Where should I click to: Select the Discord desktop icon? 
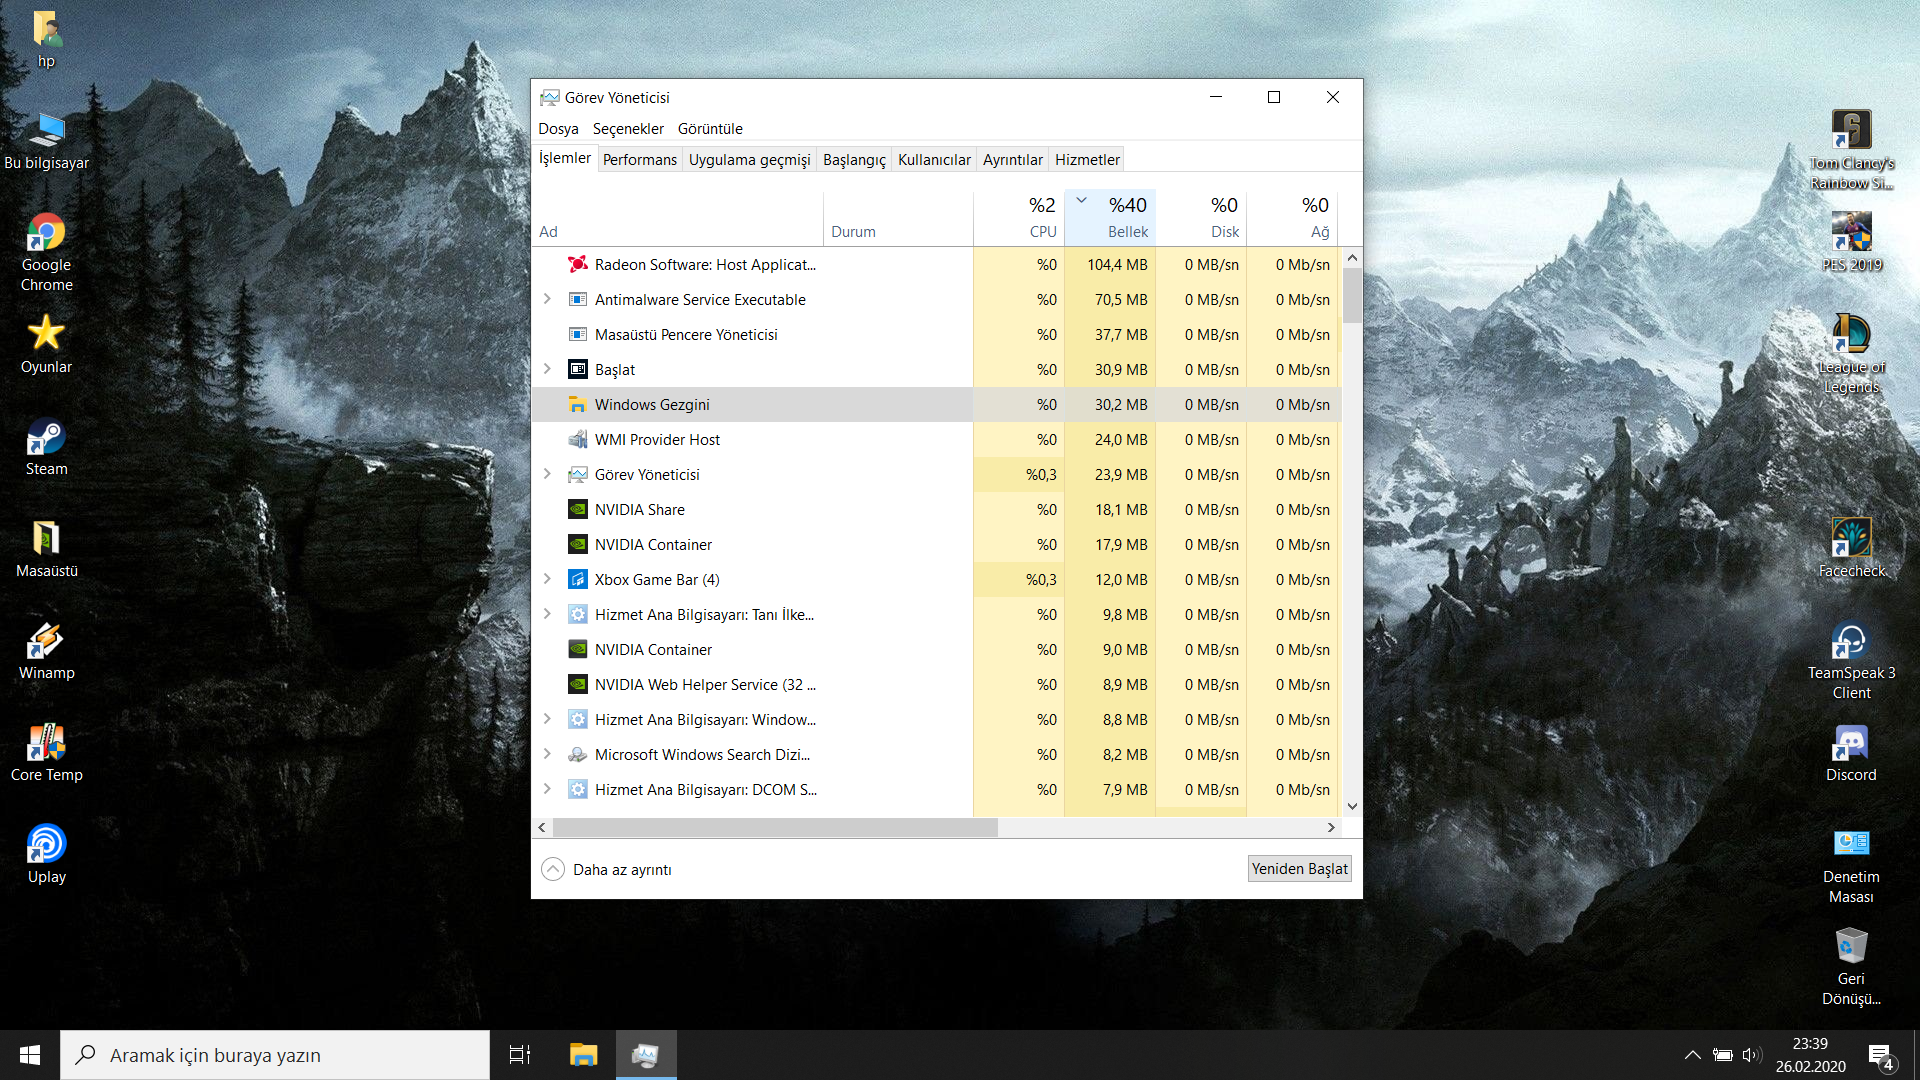pyautogui.click(x=1851, y=752)
